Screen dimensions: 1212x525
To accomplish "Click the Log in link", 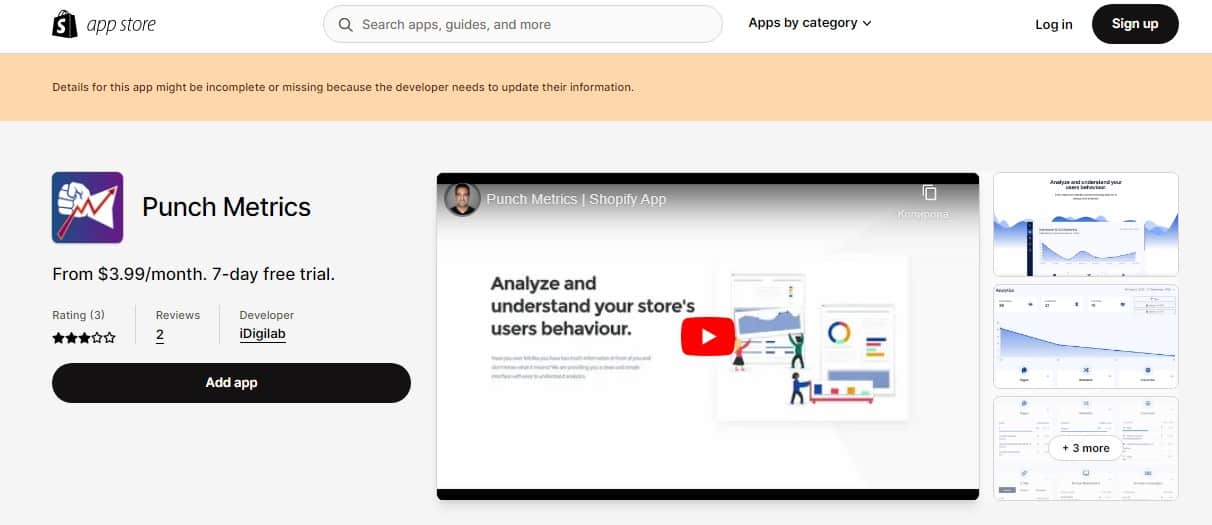I will tap(1053, 24).
